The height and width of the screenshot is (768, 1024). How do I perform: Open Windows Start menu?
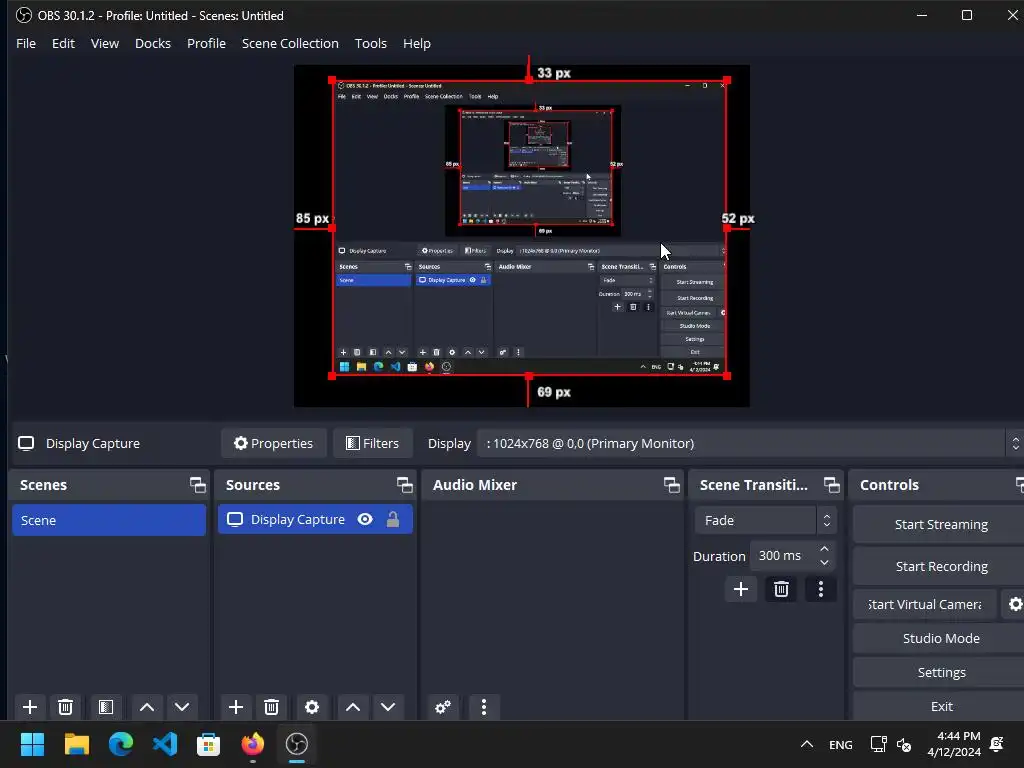[x=32, y=744]
